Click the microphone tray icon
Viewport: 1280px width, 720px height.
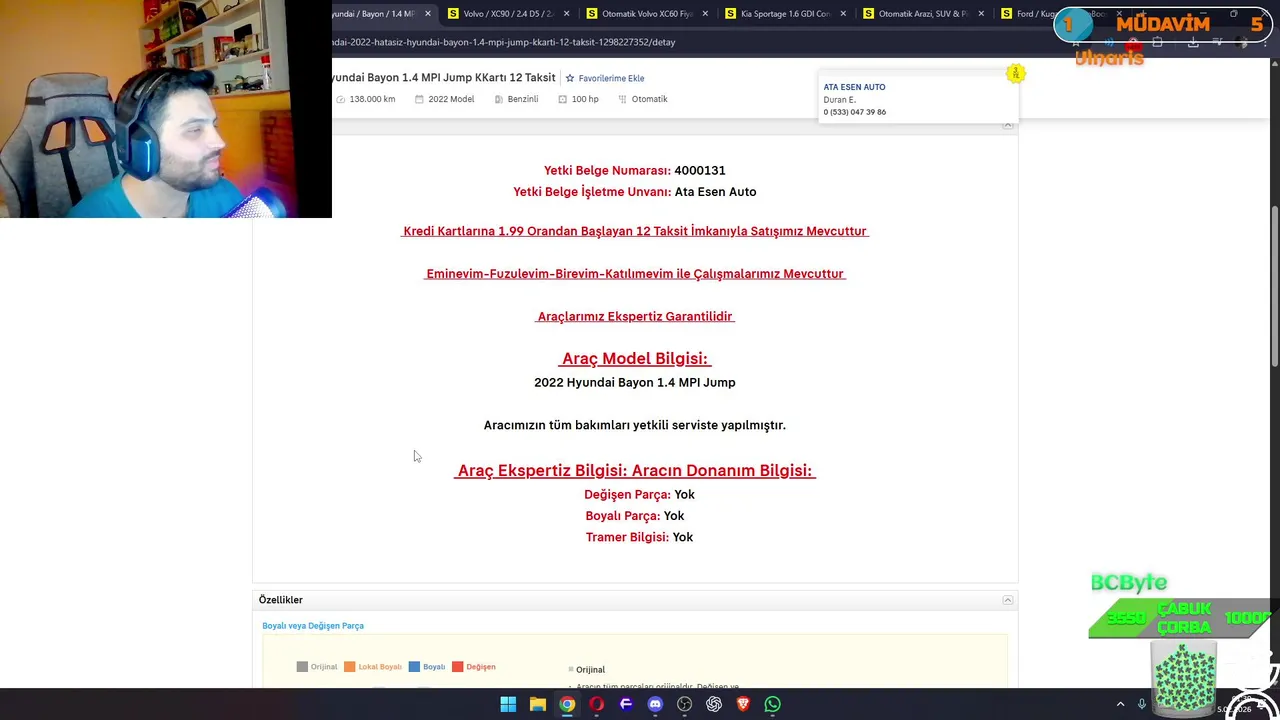(x=1141, y=704)
